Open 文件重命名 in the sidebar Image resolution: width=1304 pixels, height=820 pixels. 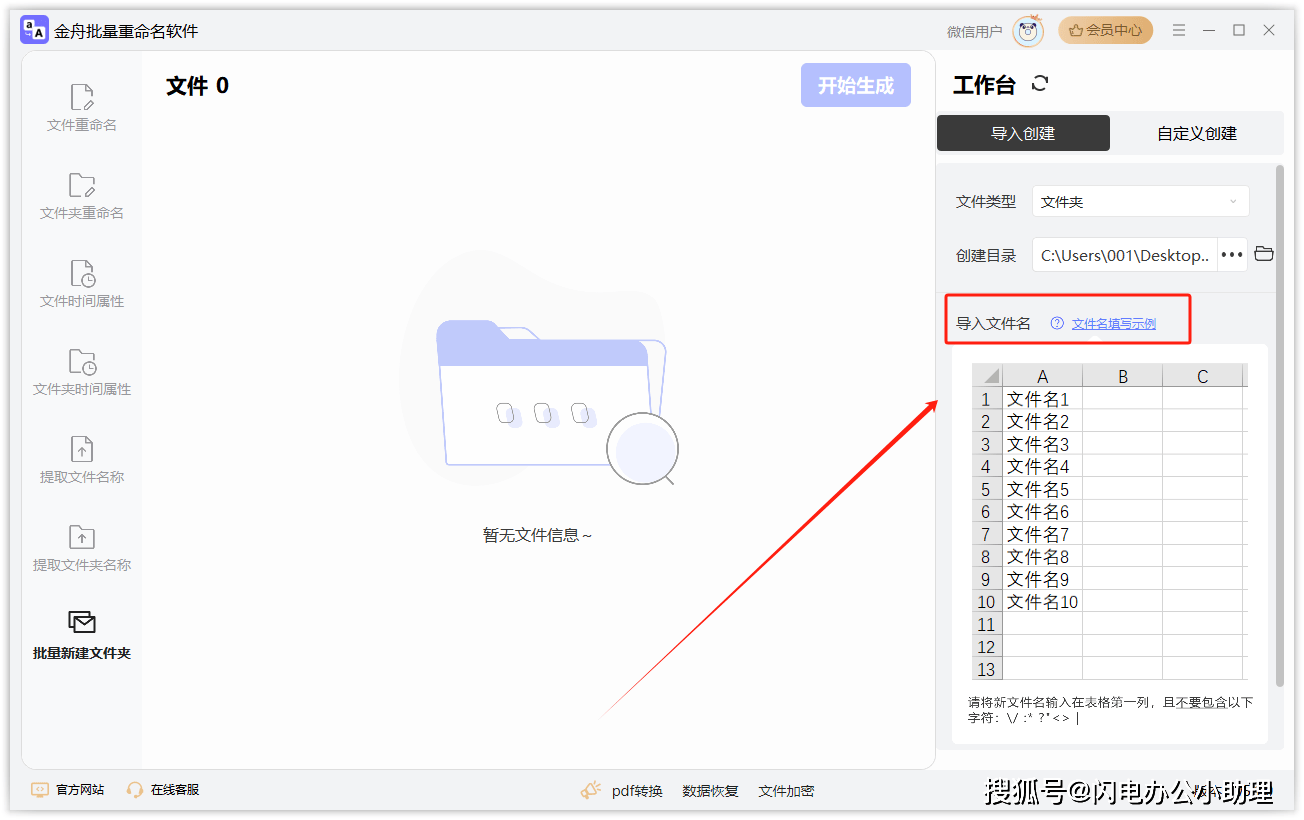[x=82, y=108]
